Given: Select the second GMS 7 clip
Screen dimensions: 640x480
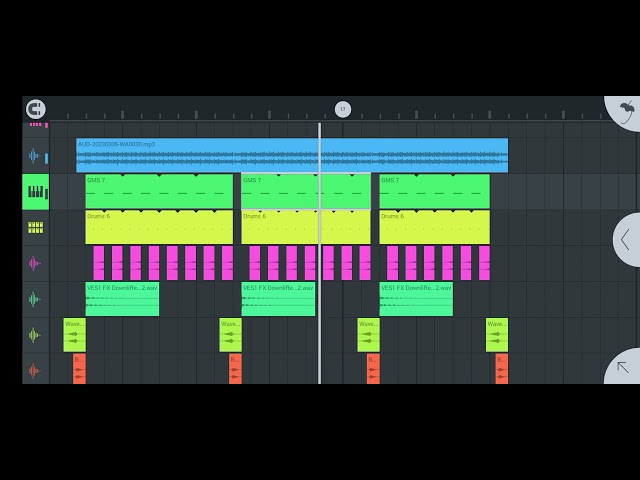Looking at the screenshot, I should (306, 191).
